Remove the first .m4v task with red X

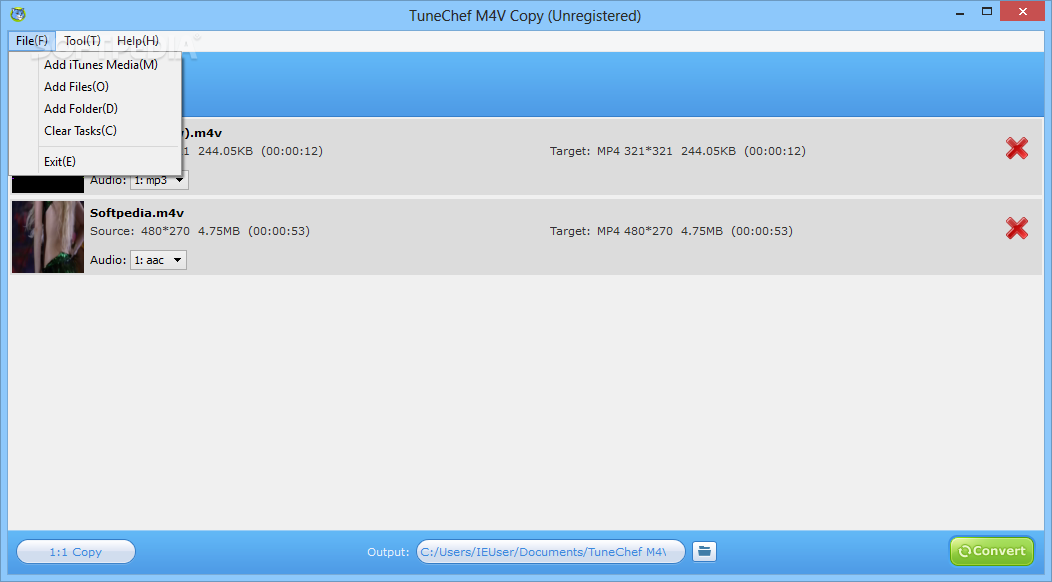(1016, 148)
